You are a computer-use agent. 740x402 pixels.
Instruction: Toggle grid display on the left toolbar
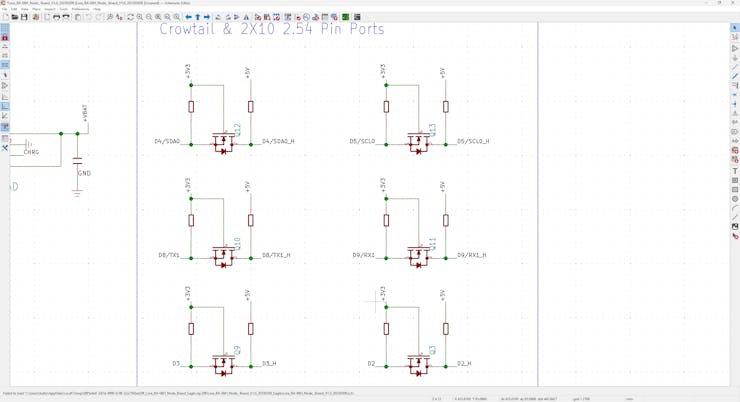[x=5, y=27]
